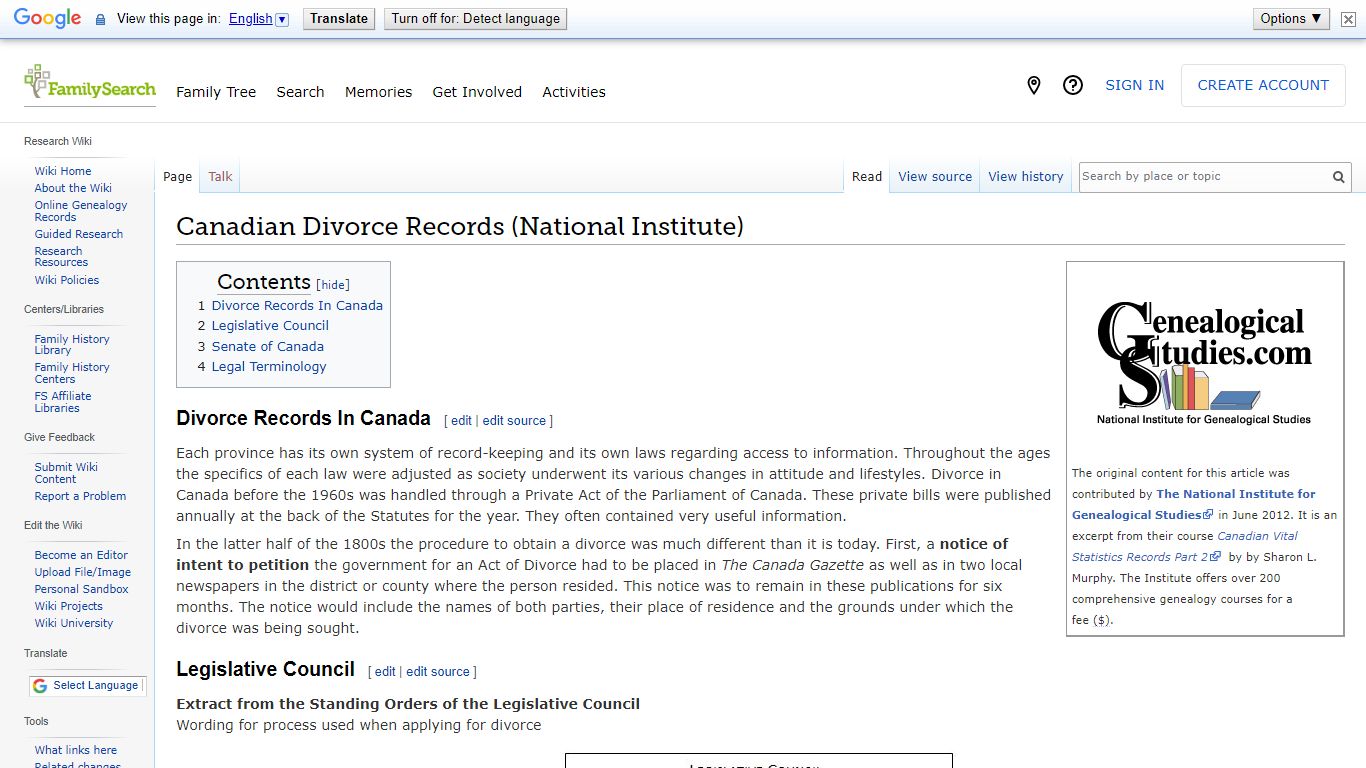This screenshot has width=1366, height=768.
Task: Open Online Genealogy Records sidebar link
Action: pyautogui.click(x=81, y=211)
